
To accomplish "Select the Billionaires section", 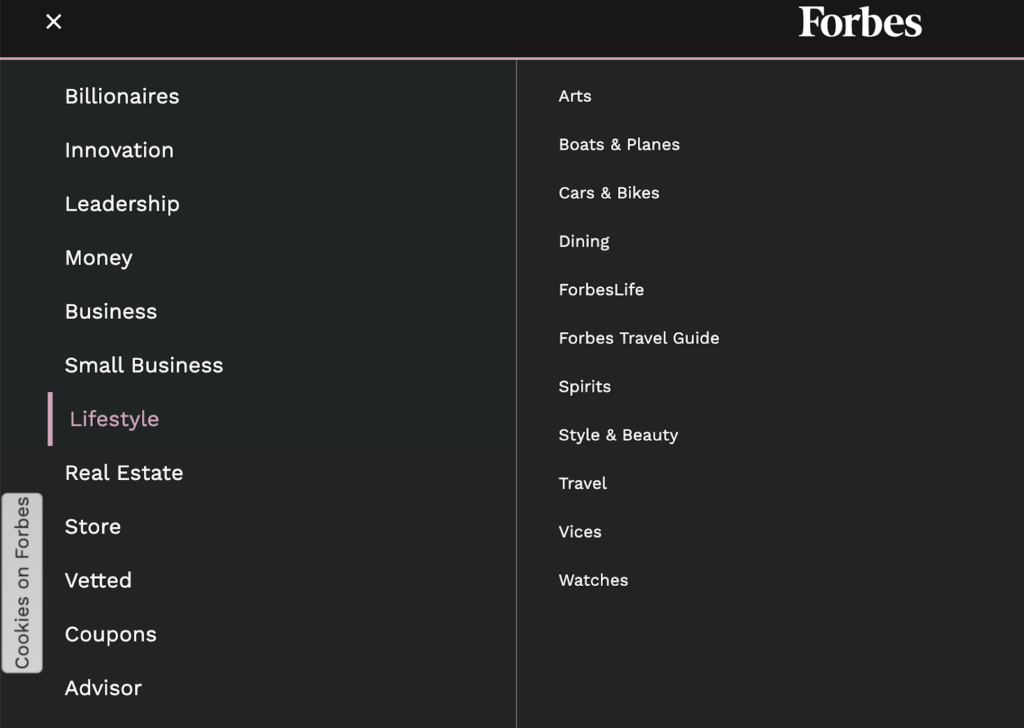I will click(x=121, y=96).
